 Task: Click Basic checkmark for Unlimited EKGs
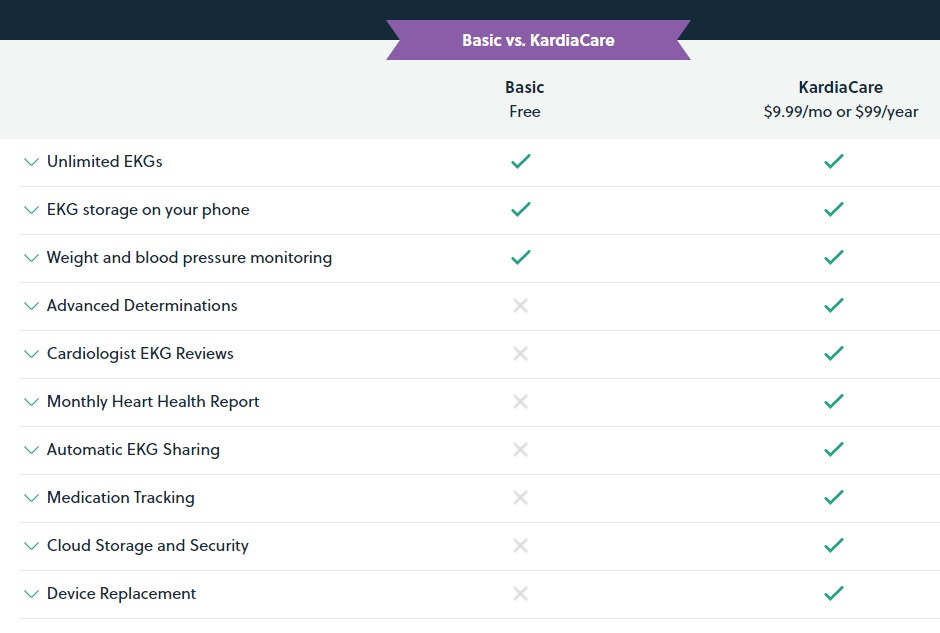click(520, 161)
